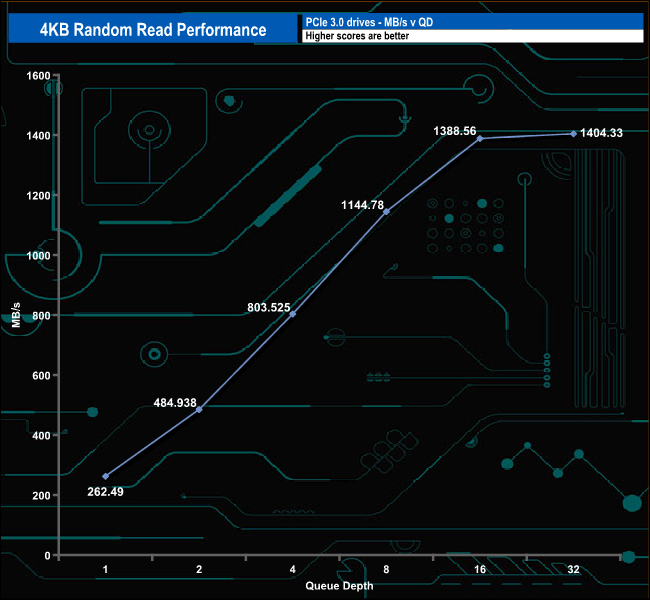Click the 1000 tick label on y-axis
The image size is (650, 600).
coord(38,255)
